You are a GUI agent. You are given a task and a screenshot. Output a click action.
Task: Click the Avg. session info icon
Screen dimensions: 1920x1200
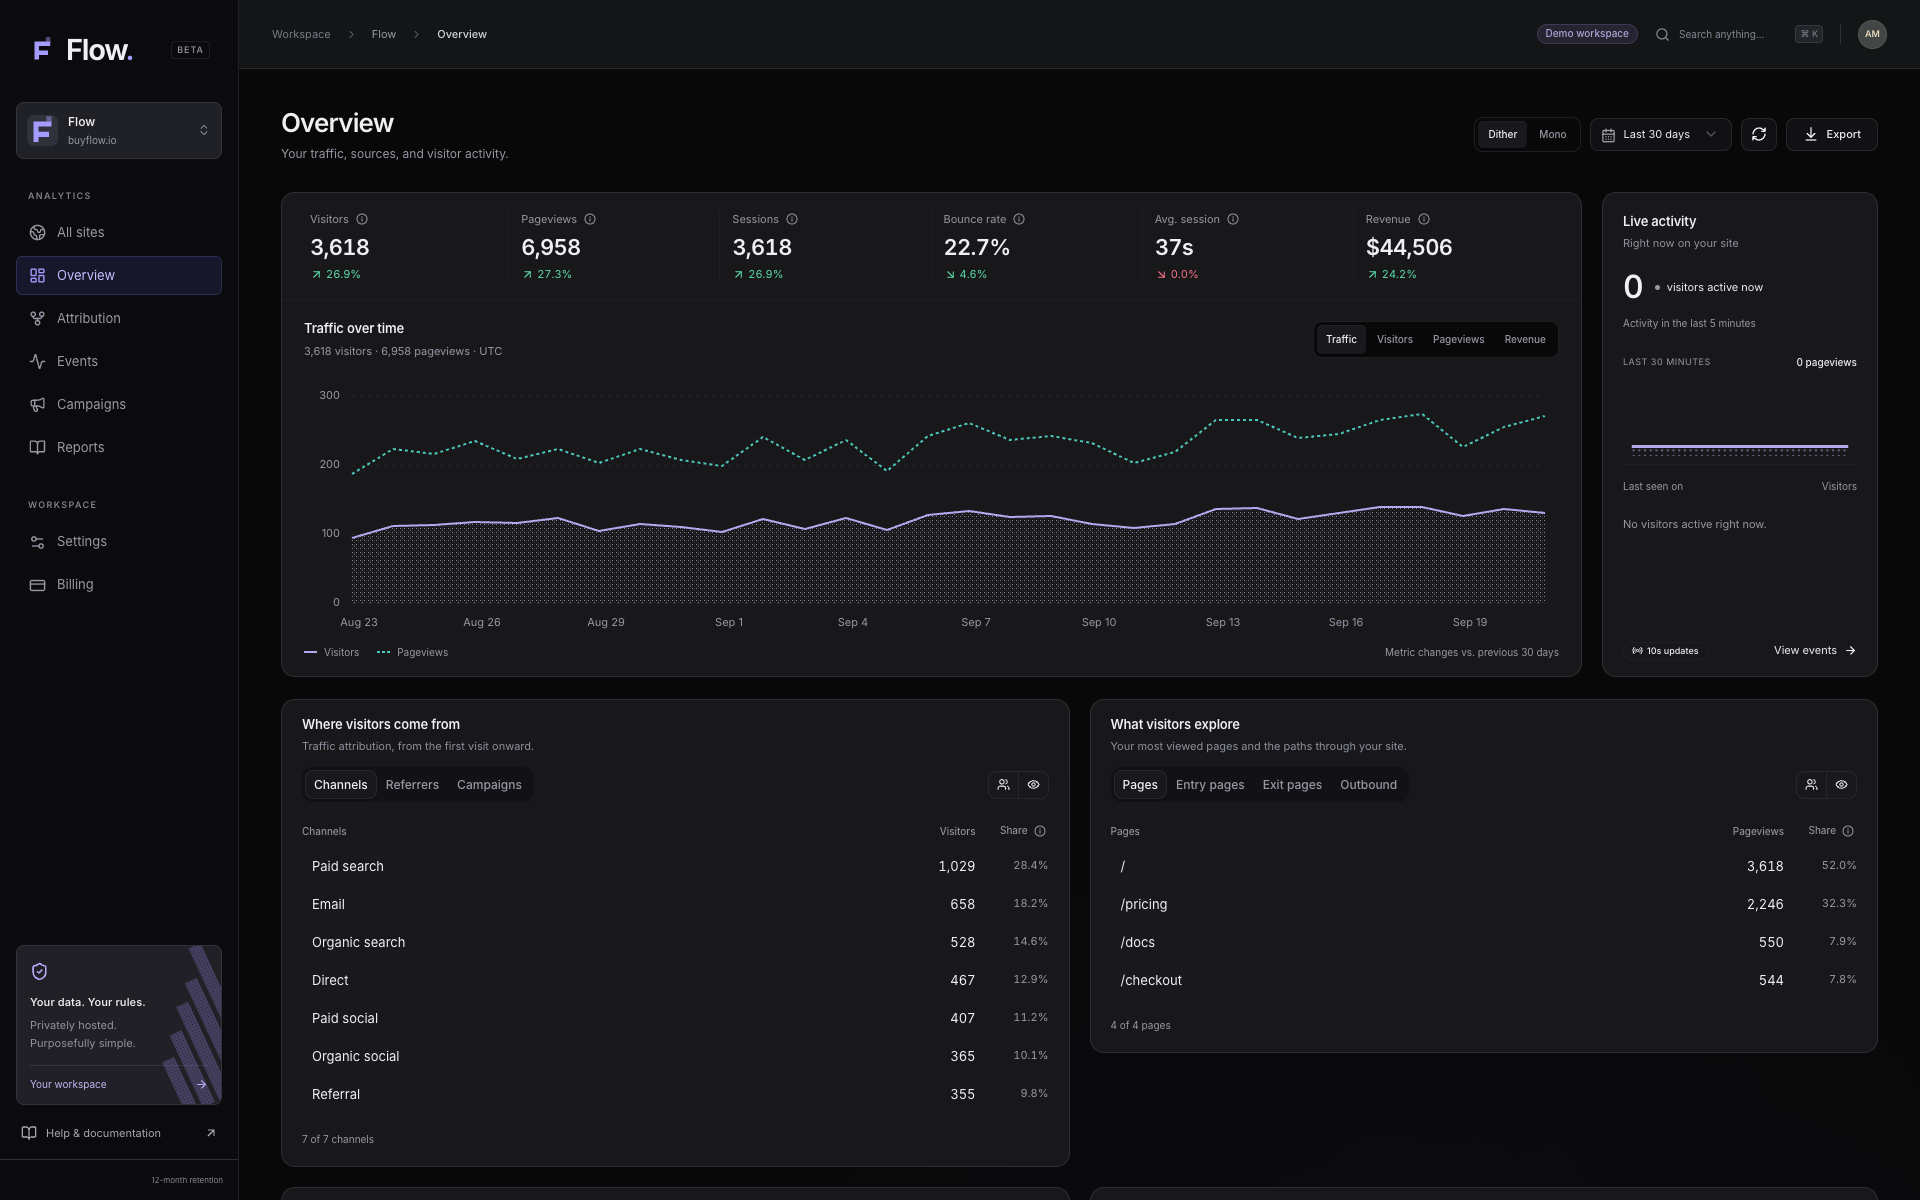(1233, 219)
